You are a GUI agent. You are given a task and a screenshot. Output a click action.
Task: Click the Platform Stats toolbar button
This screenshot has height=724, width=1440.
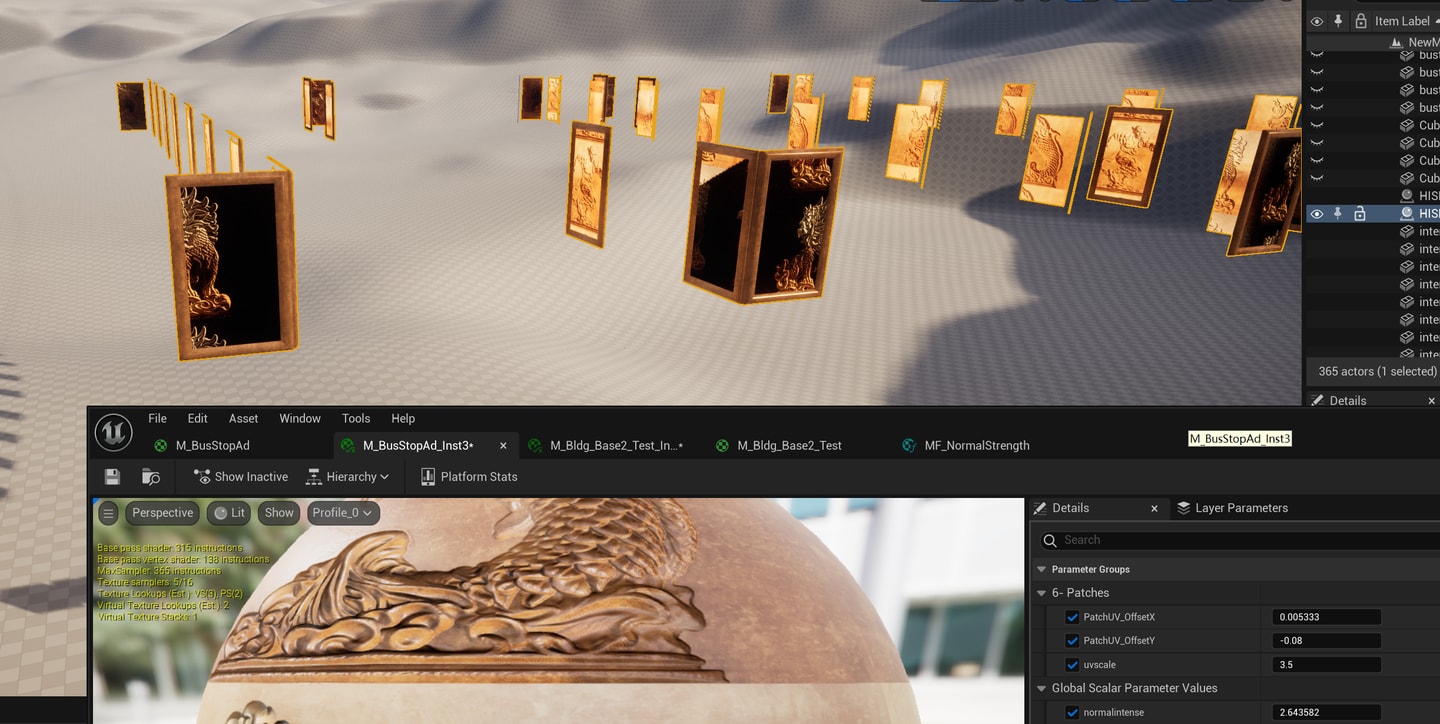pos(469,477)
